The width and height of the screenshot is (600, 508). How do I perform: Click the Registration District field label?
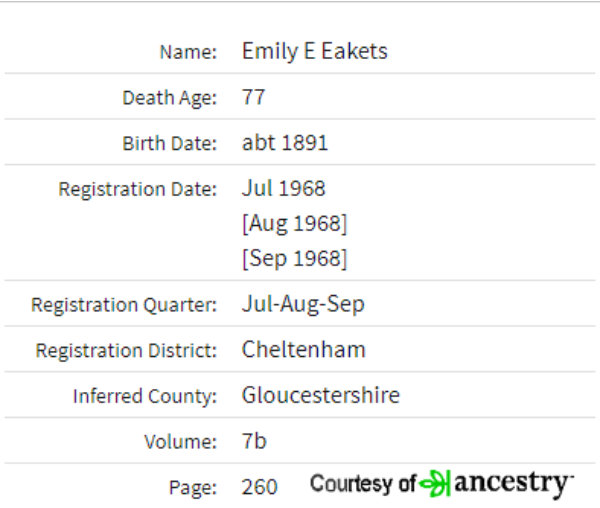tap(126, 350)
